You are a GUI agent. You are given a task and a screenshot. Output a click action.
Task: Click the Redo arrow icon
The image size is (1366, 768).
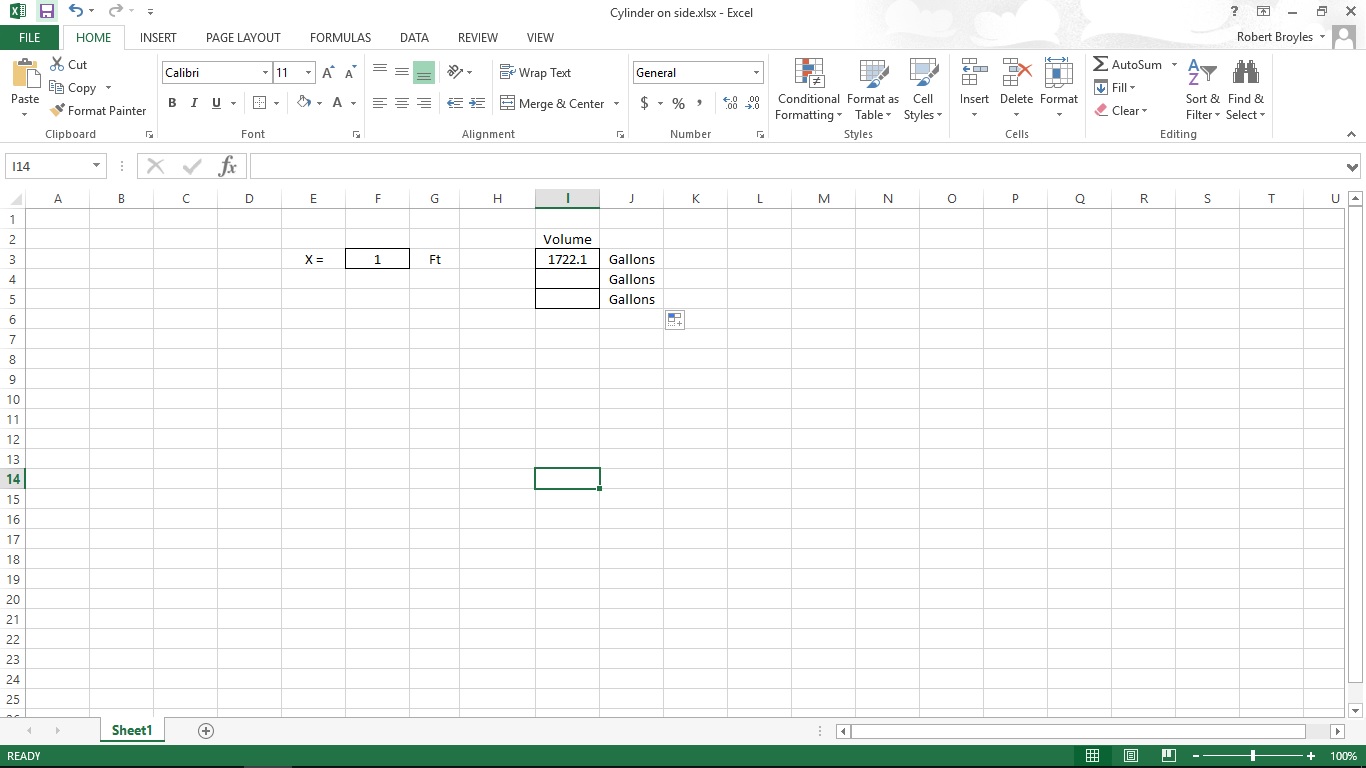(115, 12)
